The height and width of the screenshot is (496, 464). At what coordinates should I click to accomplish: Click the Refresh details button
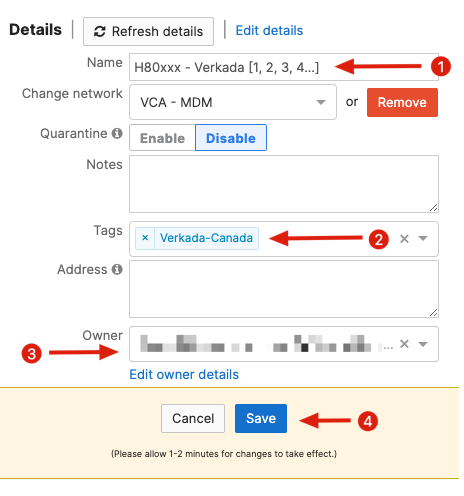[x=148, y=31]
